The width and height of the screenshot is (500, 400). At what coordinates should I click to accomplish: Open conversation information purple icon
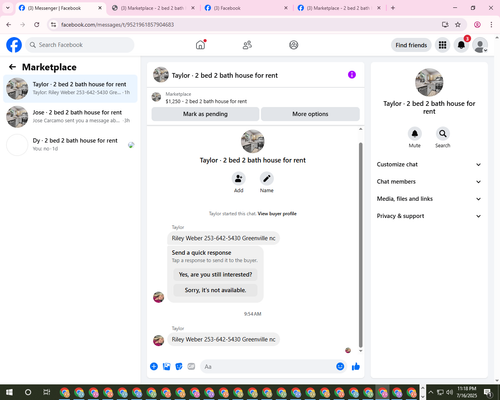(352, 75)
